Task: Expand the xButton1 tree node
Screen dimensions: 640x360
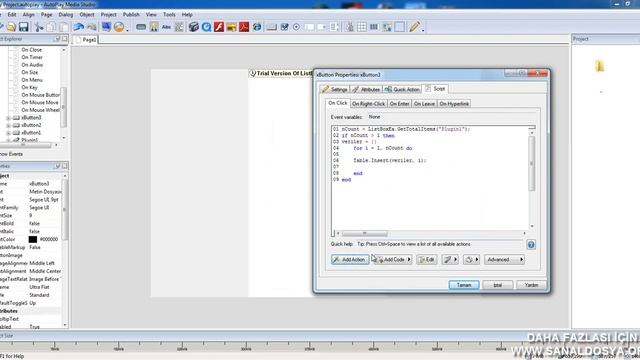Action: tap(8, 133)
